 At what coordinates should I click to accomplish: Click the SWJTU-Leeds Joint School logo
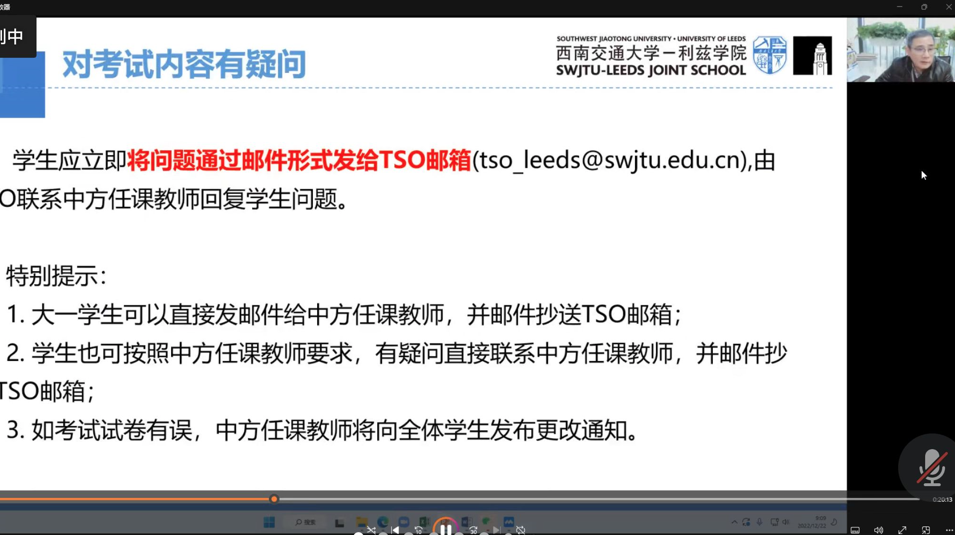click(693, 56)
